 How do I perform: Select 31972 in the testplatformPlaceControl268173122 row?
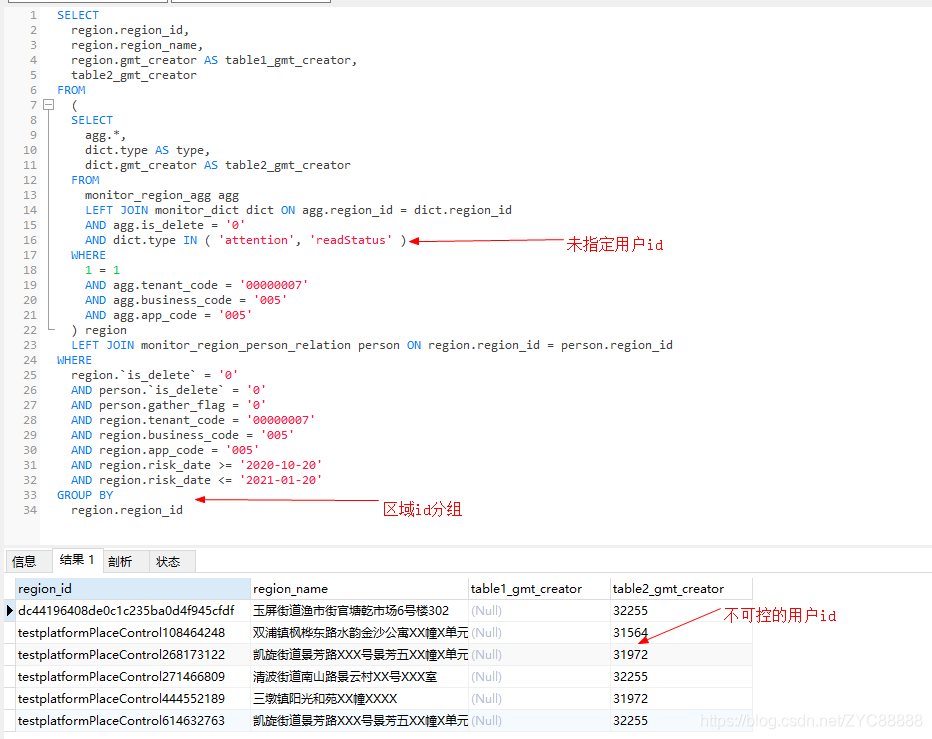tap(681, 655)
